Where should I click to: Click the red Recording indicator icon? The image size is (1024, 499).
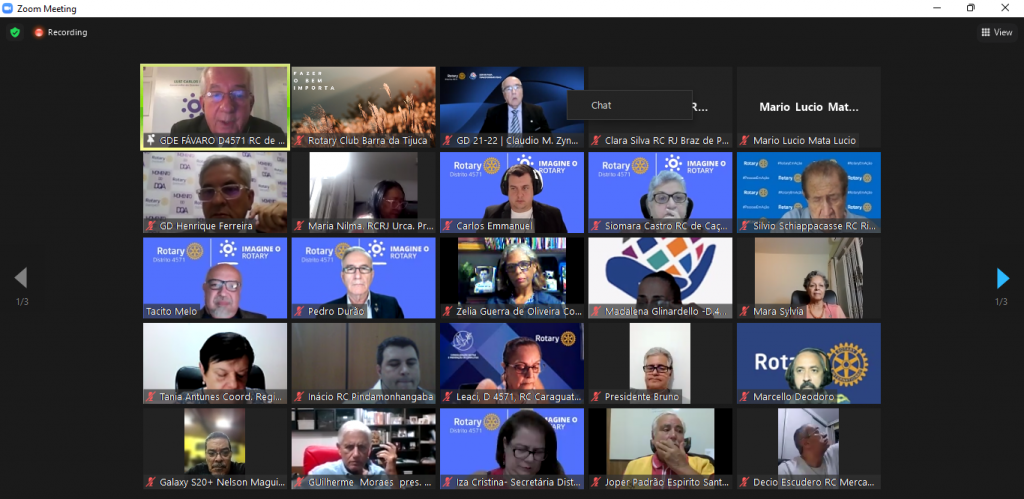pos(39,32)
